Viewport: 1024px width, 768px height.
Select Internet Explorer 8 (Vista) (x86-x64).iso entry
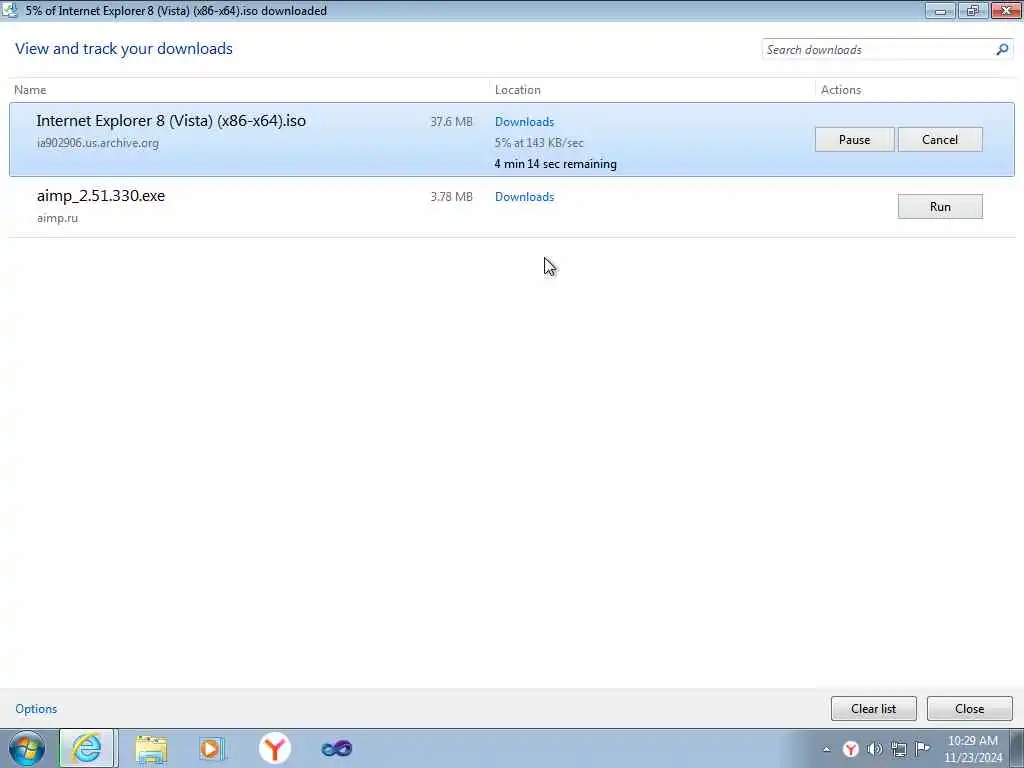tap(511, 139)
